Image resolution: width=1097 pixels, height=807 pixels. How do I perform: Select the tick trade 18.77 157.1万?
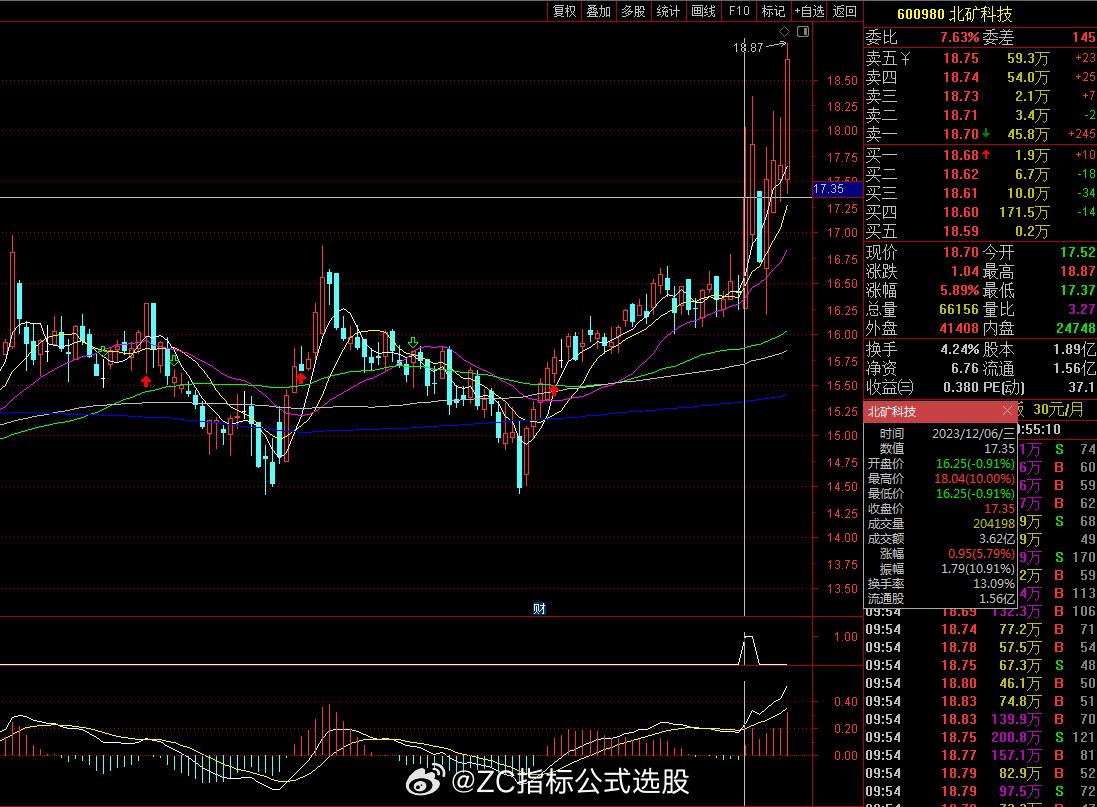click(981, 756)
